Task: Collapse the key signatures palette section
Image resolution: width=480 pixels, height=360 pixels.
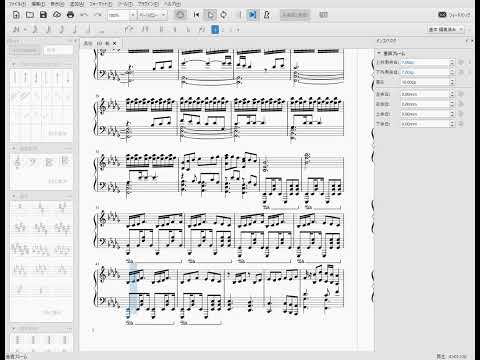Action: pyautogui.click(x=14, y=196)
